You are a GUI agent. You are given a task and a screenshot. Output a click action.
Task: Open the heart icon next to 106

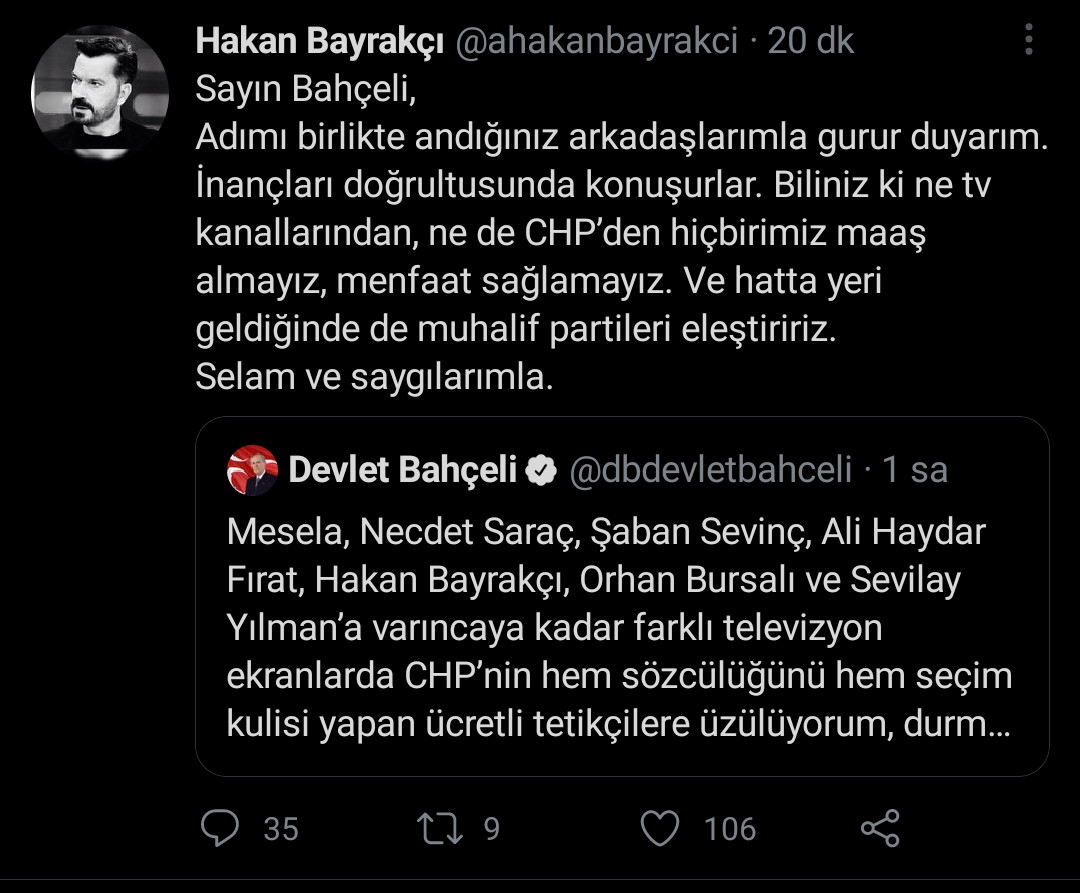click(x=662, y=829)
